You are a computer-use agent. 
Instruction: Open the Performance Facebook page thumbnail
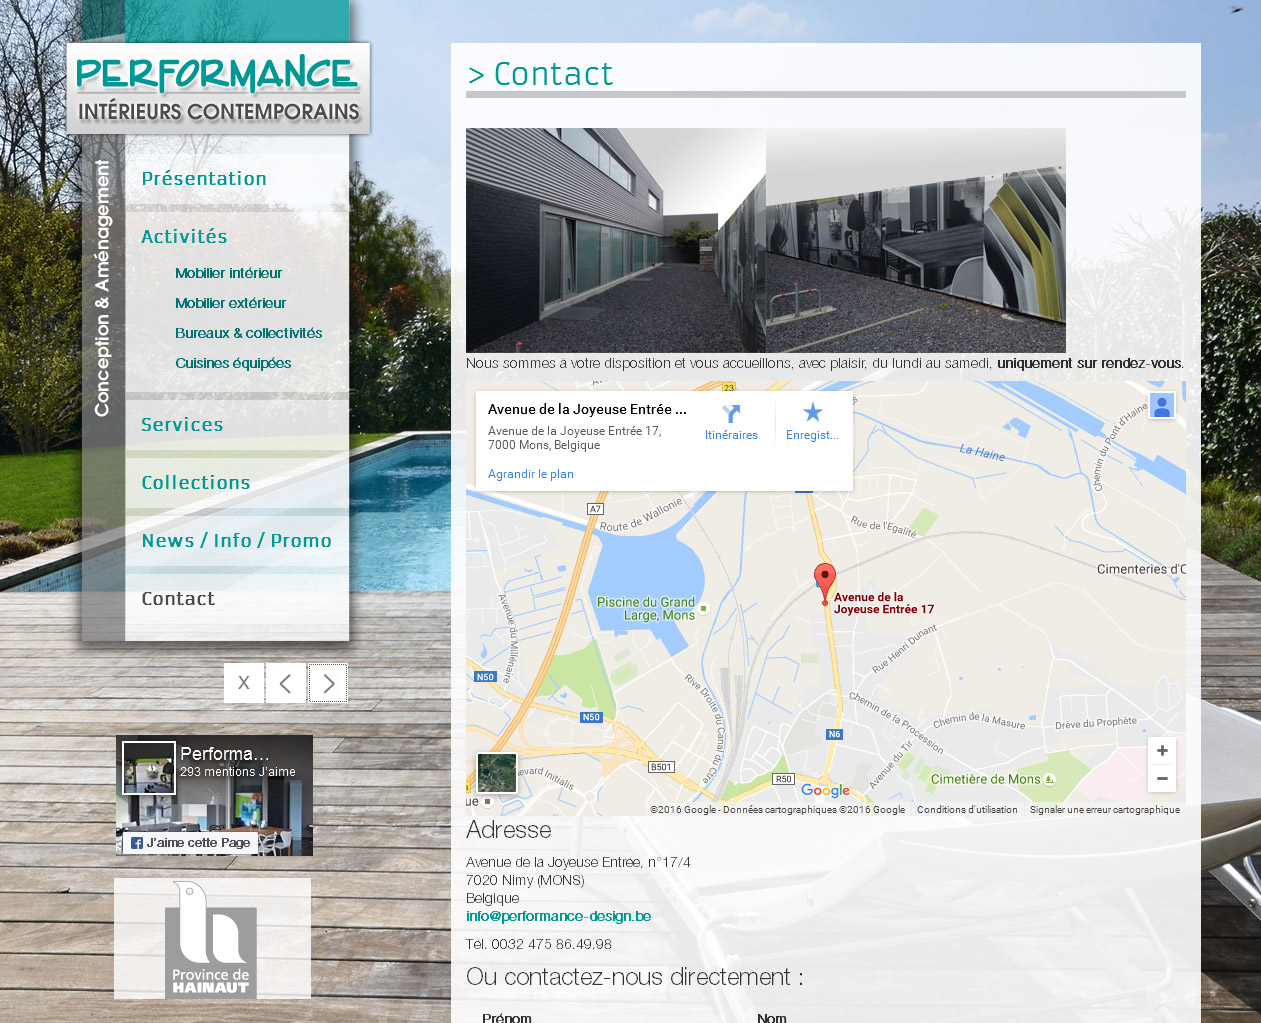[x=149, y=768]
